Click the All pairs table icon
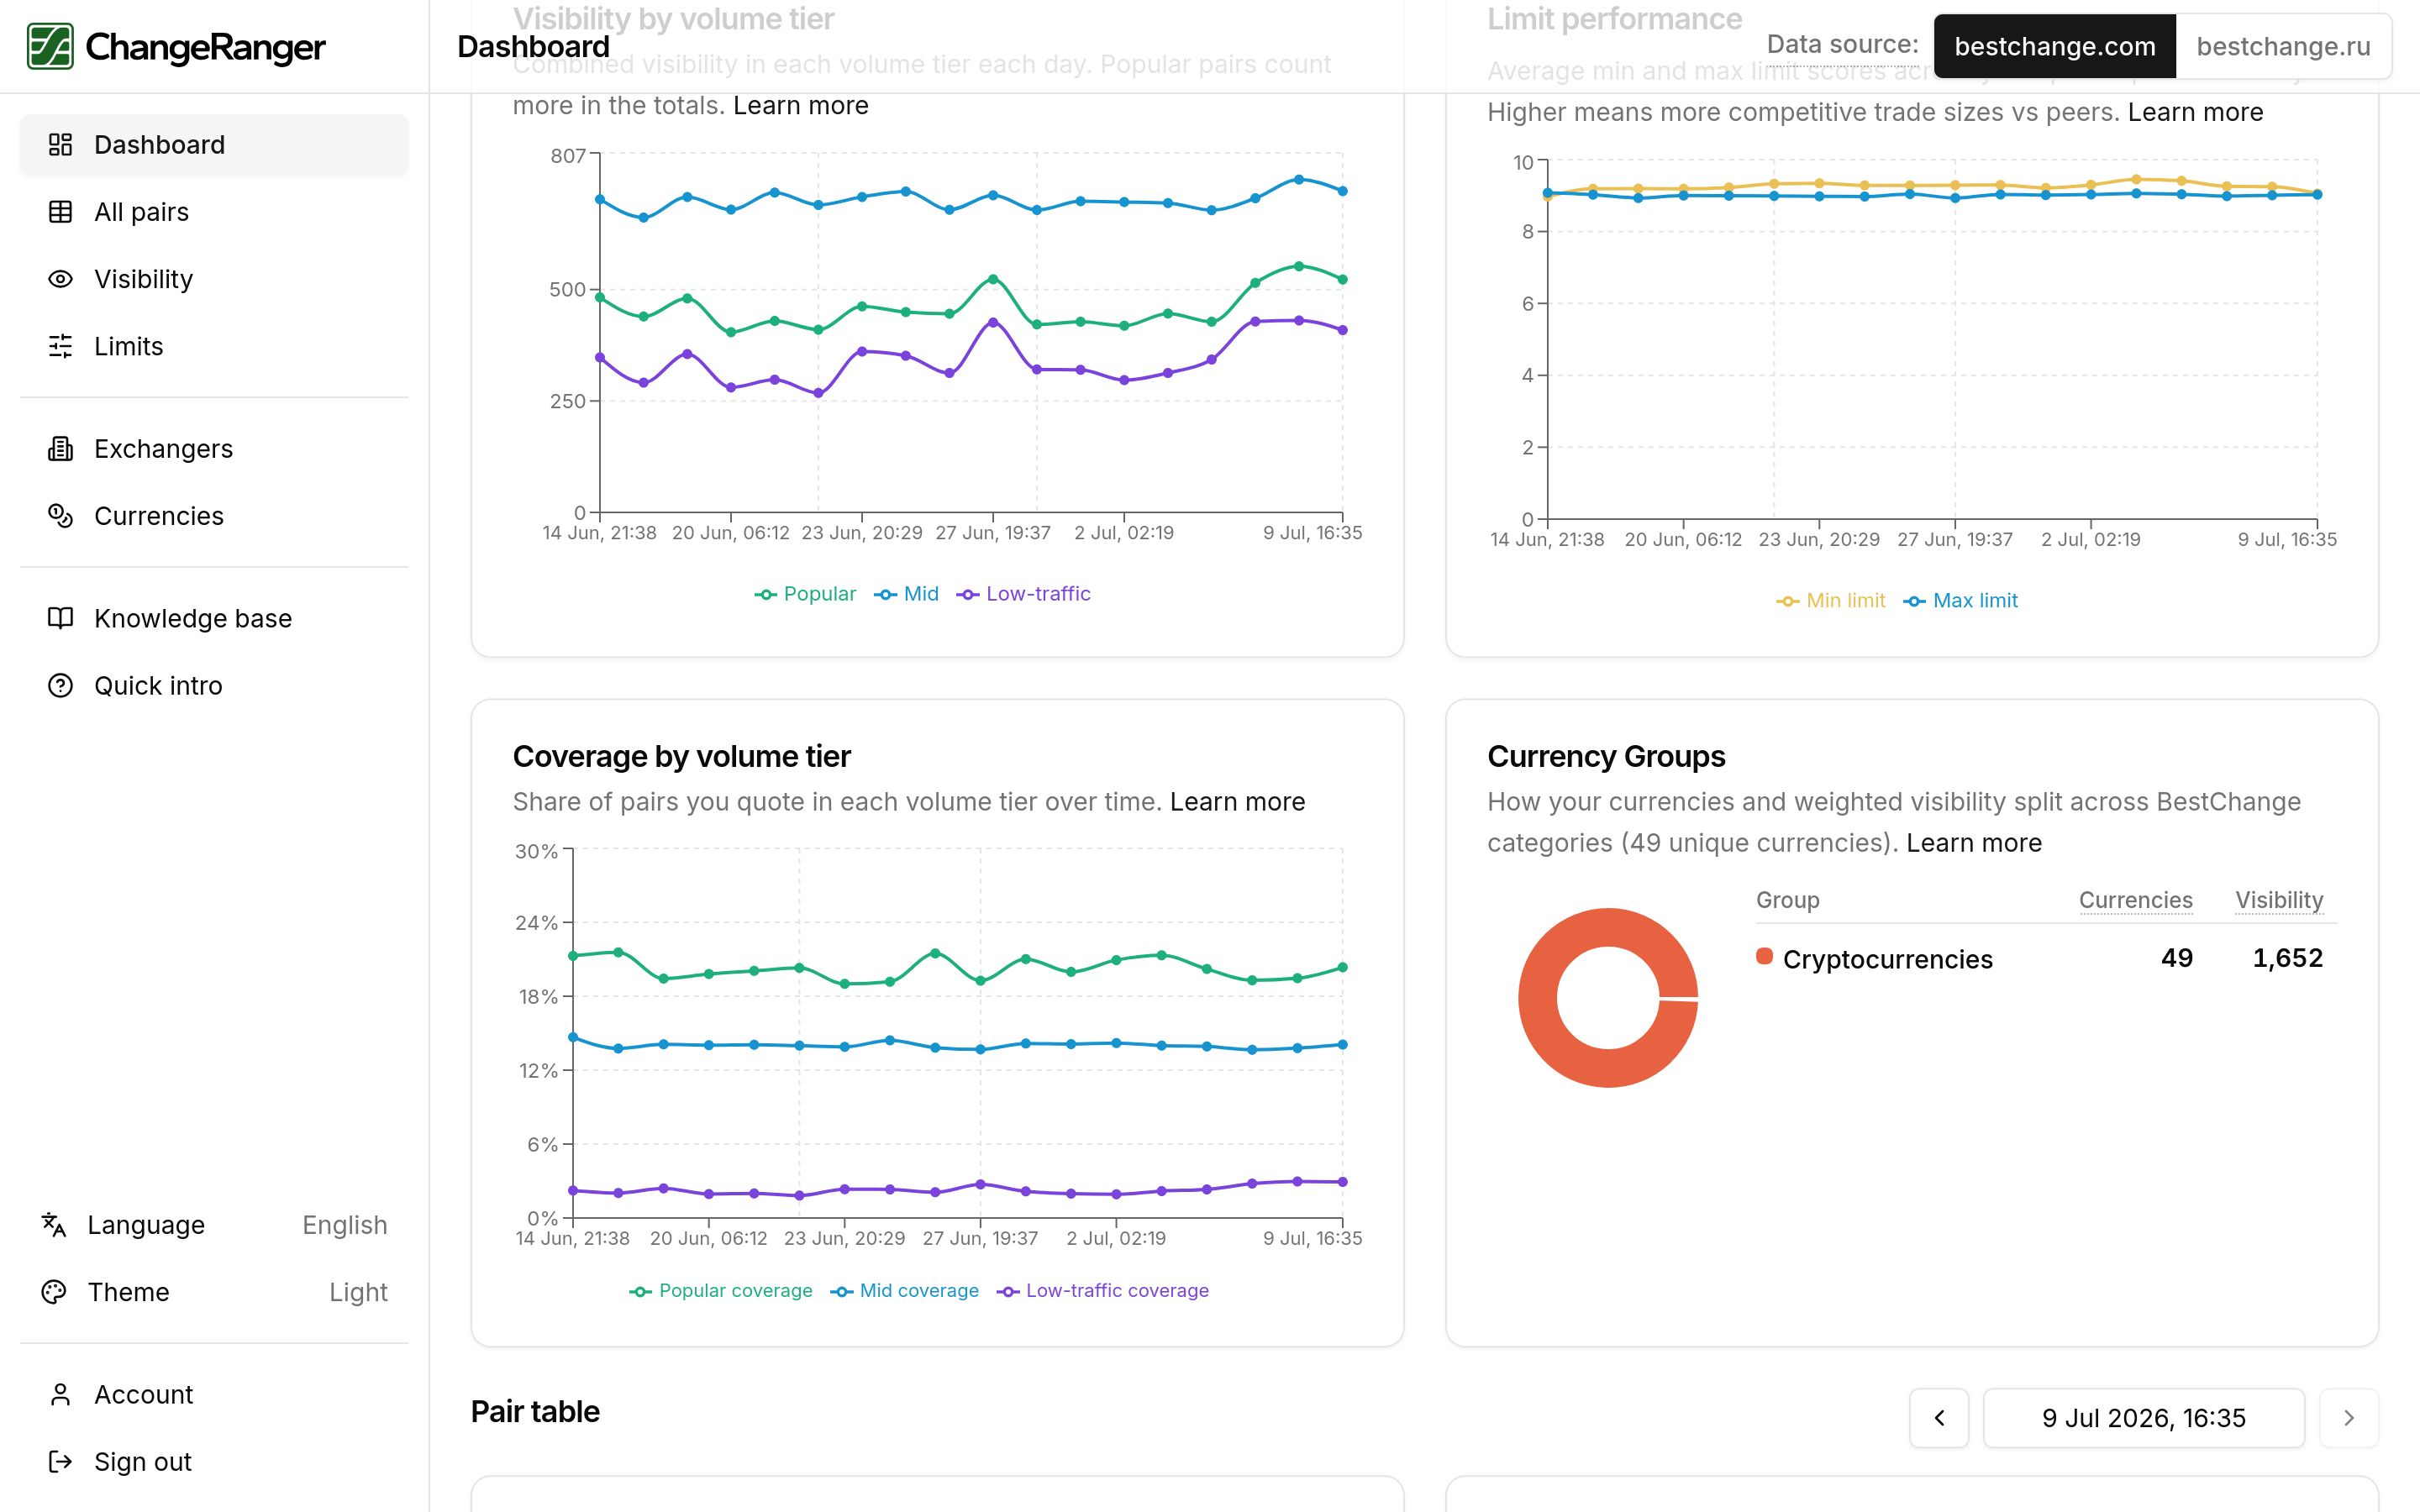 (x=61, y=212)
